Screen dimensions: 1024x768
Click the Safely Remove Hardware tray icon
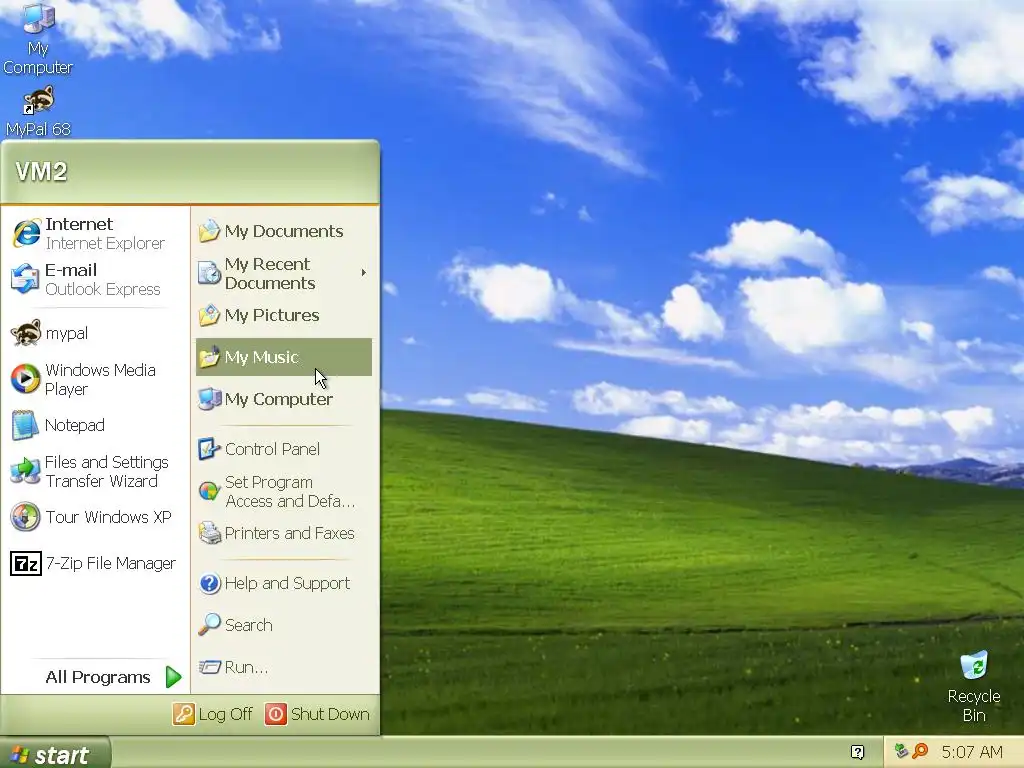point(901,751)
